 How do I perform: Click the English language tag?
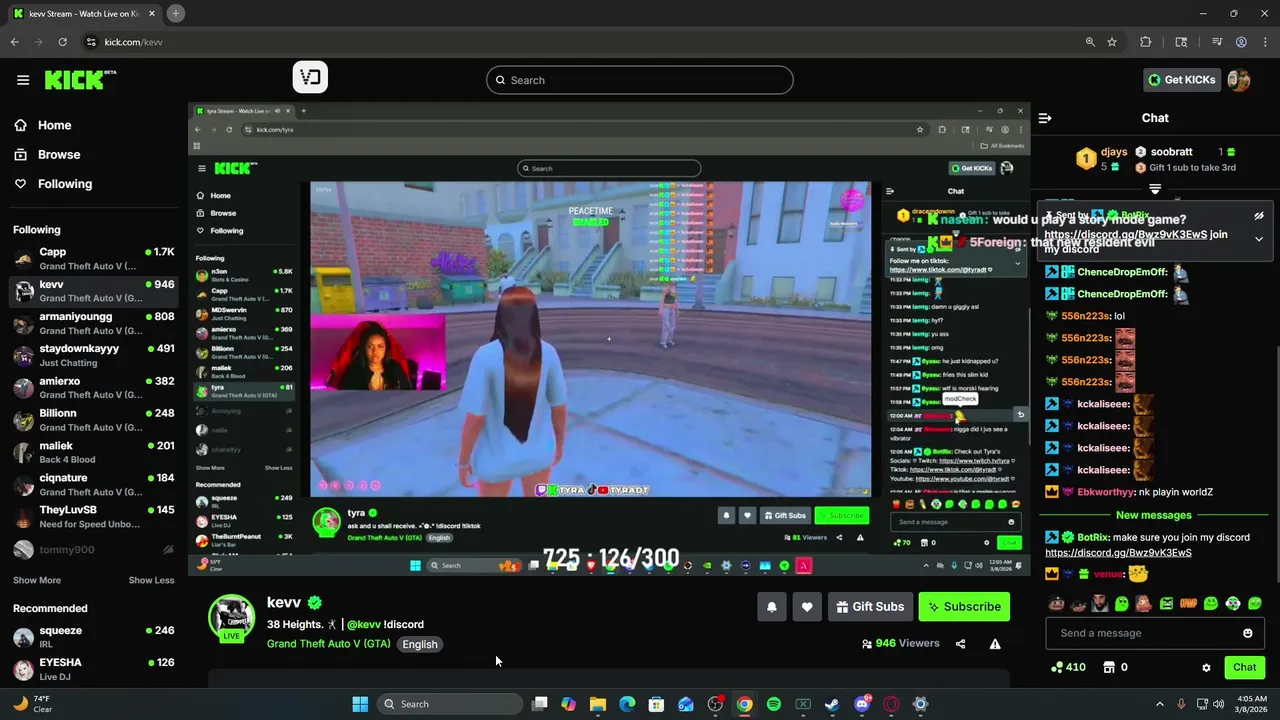[420, 644]
